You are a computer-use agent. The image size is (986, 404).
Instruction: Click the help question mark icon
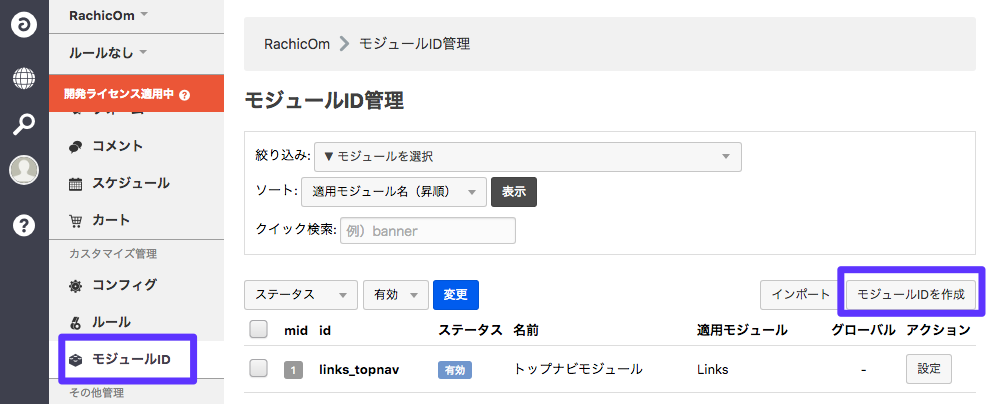point(24,225)
